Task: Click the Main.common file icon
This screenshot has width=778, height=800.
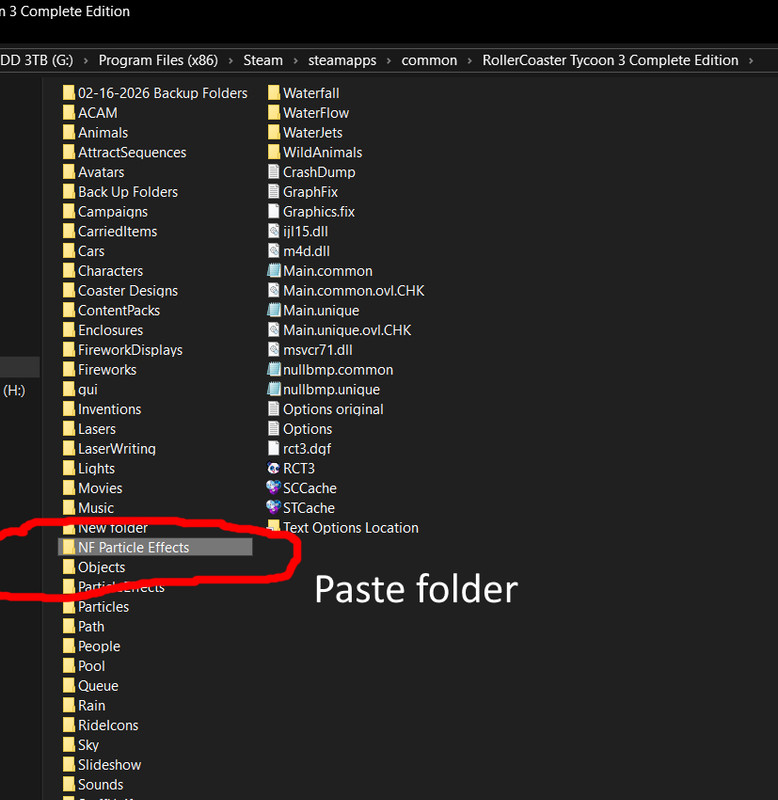Action: pyautogui.click(x=274, y=270)
